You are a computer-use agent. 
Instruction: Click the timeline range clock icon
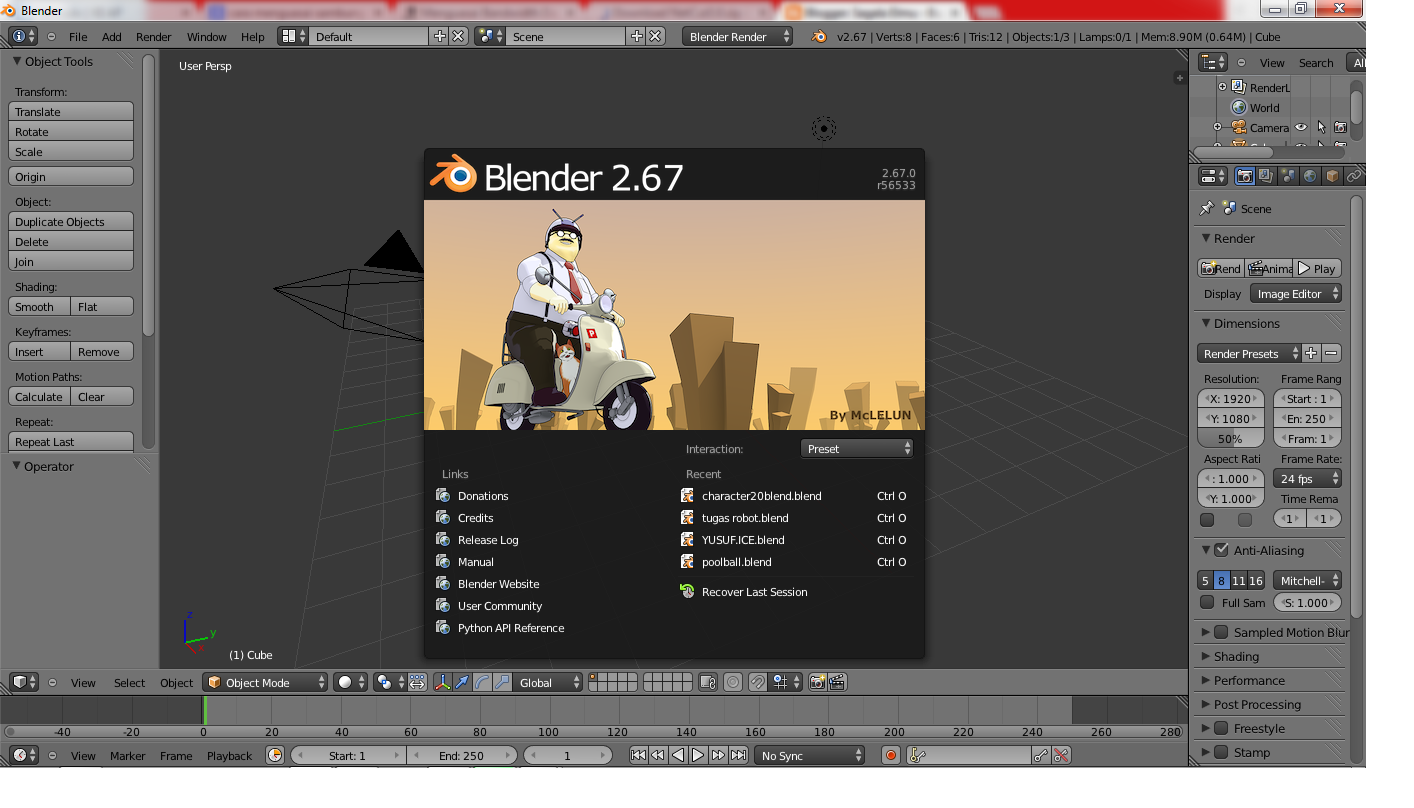click(x=275, y=755)
